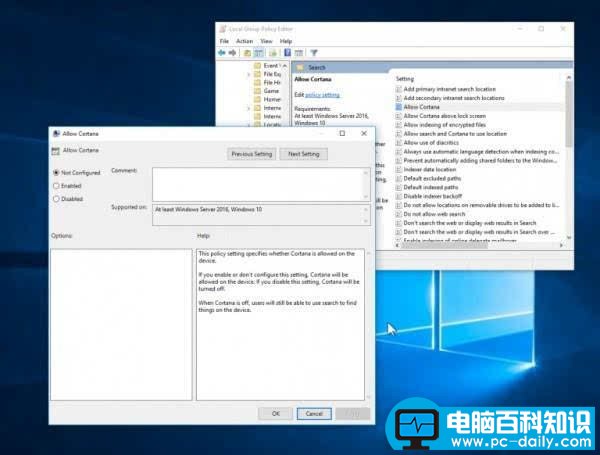Screen dimensions: 600x455
Task: Select 'Prevent automatically adding shared folders' row
Action: (476, 160)
